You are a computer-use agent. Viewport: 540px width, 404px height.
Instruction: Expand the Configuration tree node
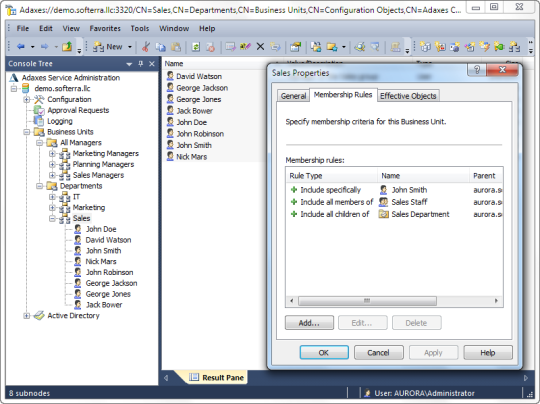tap(27, 100)
